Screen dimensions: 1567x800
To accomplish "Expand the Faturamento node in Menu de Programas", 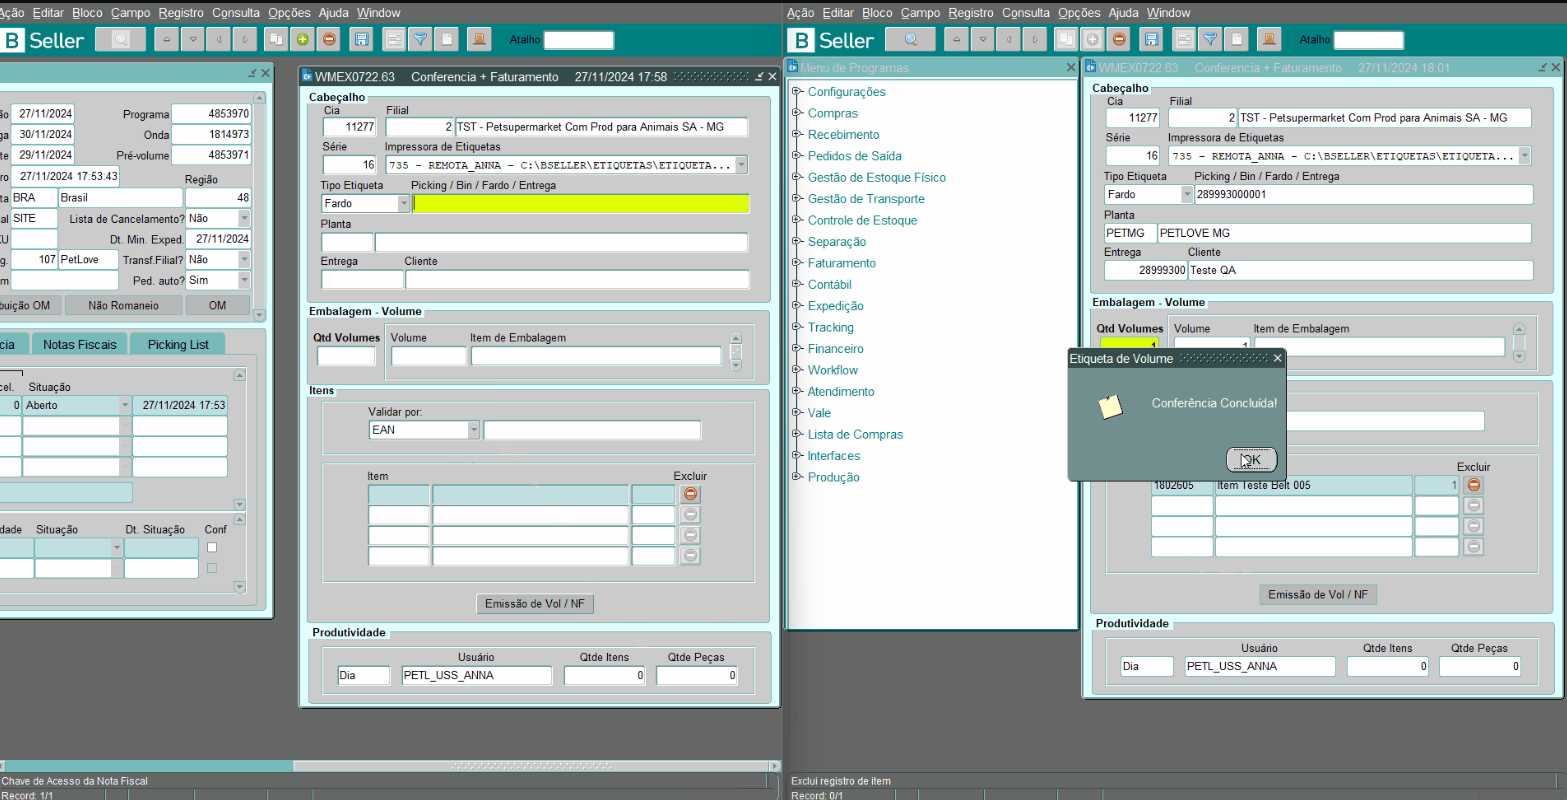I will [x=797, y=263].
